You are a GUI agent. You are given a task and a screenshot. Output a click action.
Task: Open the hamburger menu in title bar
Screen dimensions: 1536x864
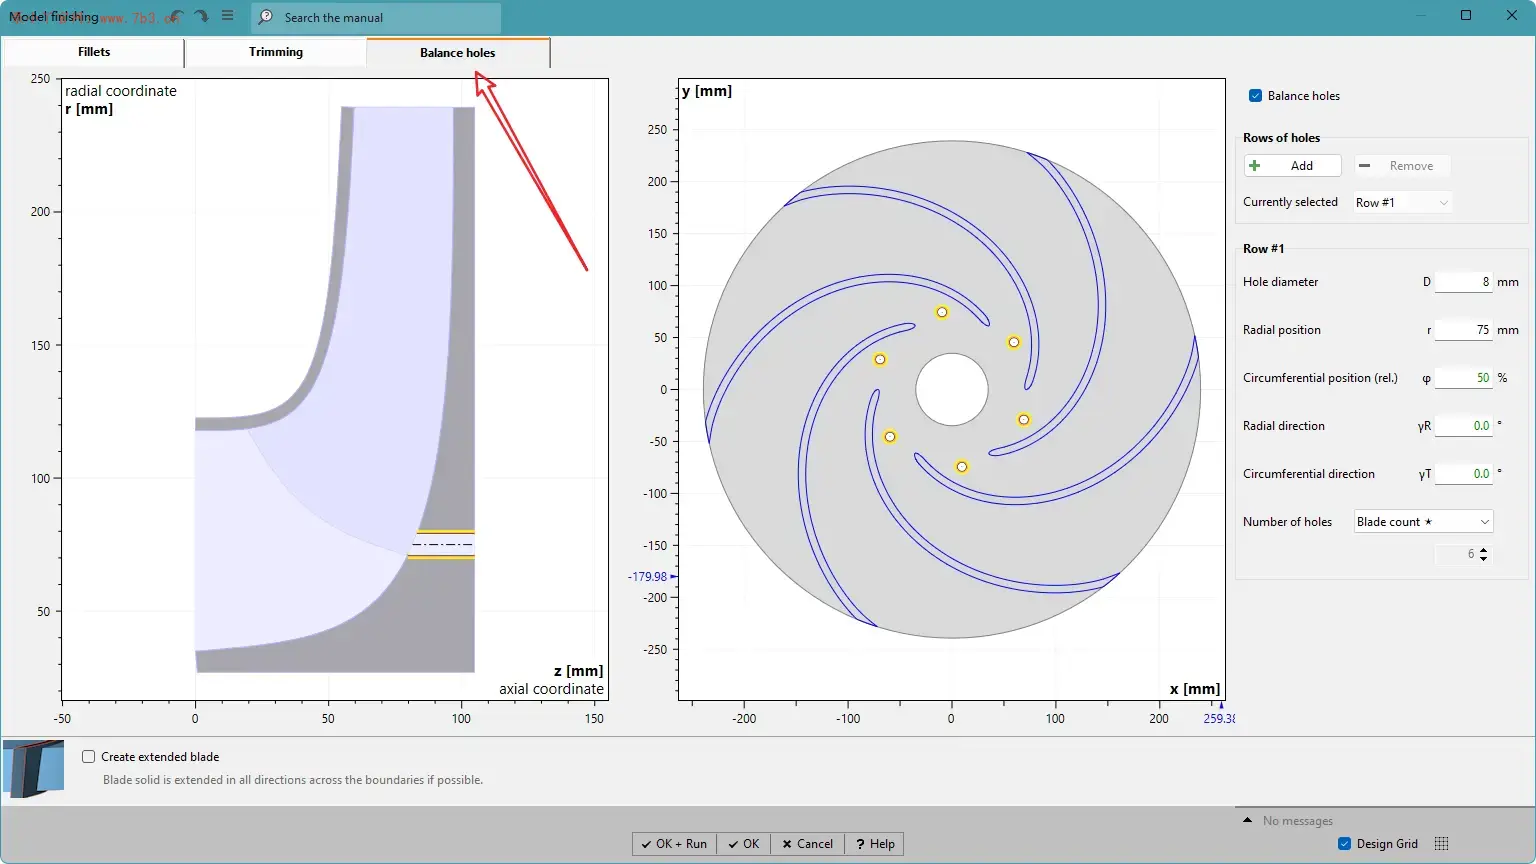tap(228, 16)
